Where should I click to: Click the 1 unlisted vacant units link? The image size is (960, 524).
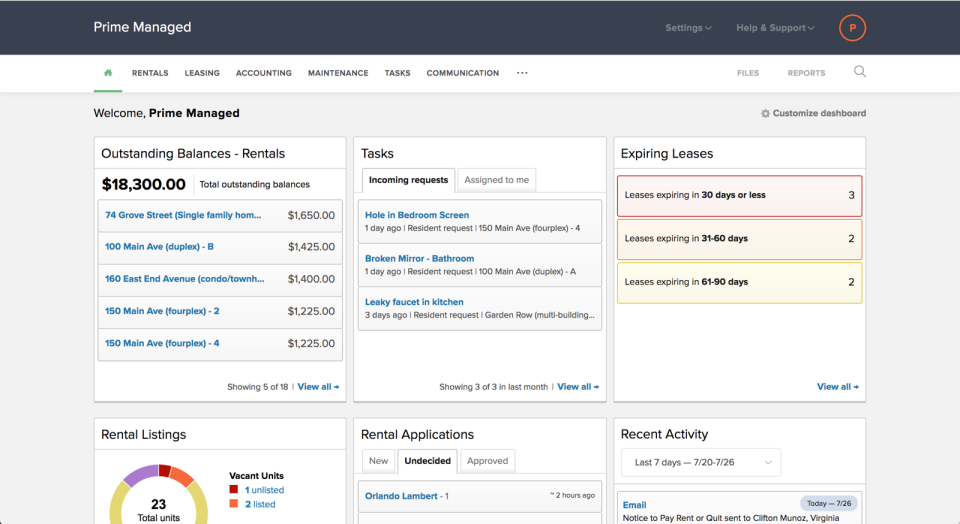(264, 490)
